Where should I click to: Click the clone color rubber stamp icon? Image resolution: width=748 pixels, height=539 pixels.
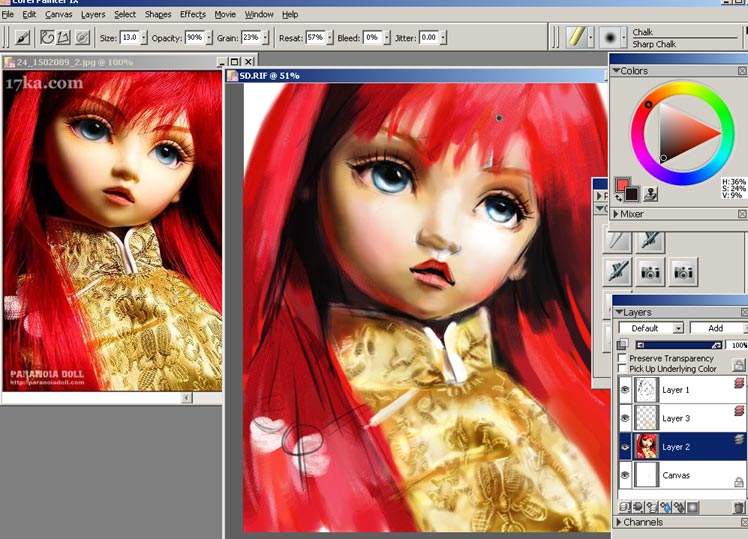(650, 194)
